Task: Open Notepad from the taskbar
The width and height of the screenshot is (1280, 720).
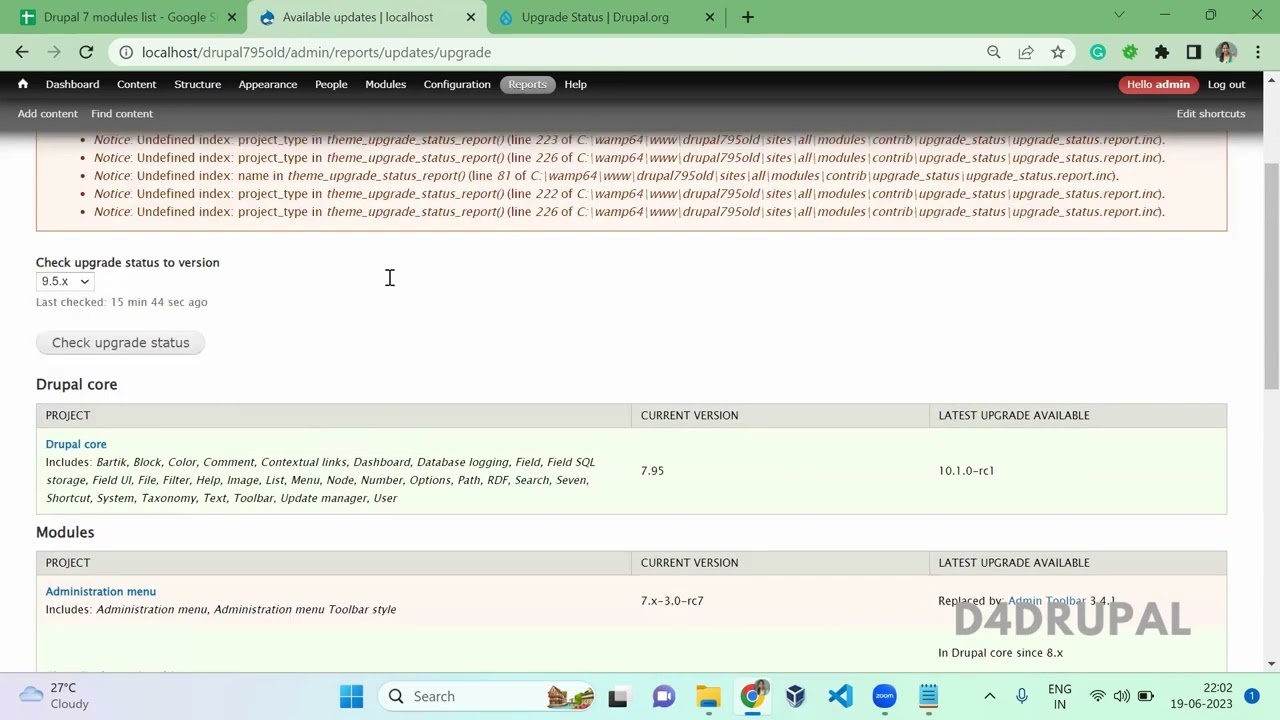Action: [928, 696]
